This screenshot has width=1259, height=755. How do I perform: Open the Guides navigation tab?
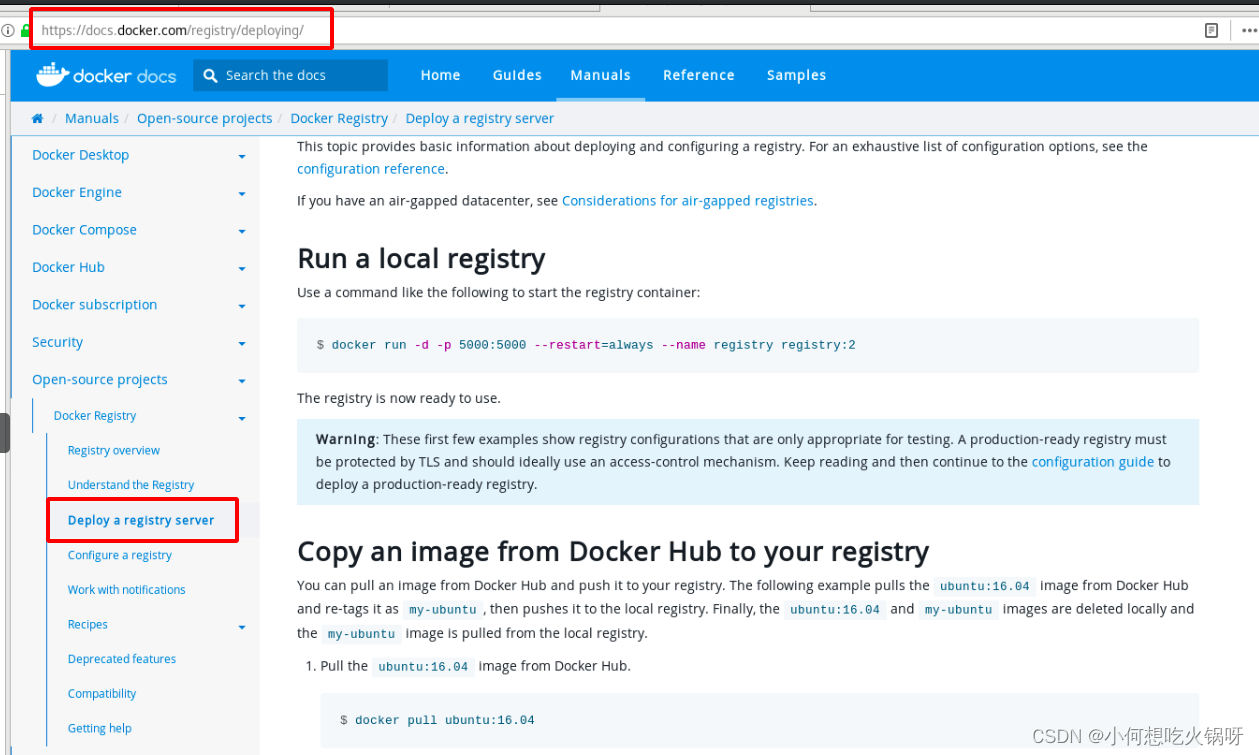click(517, 75)
